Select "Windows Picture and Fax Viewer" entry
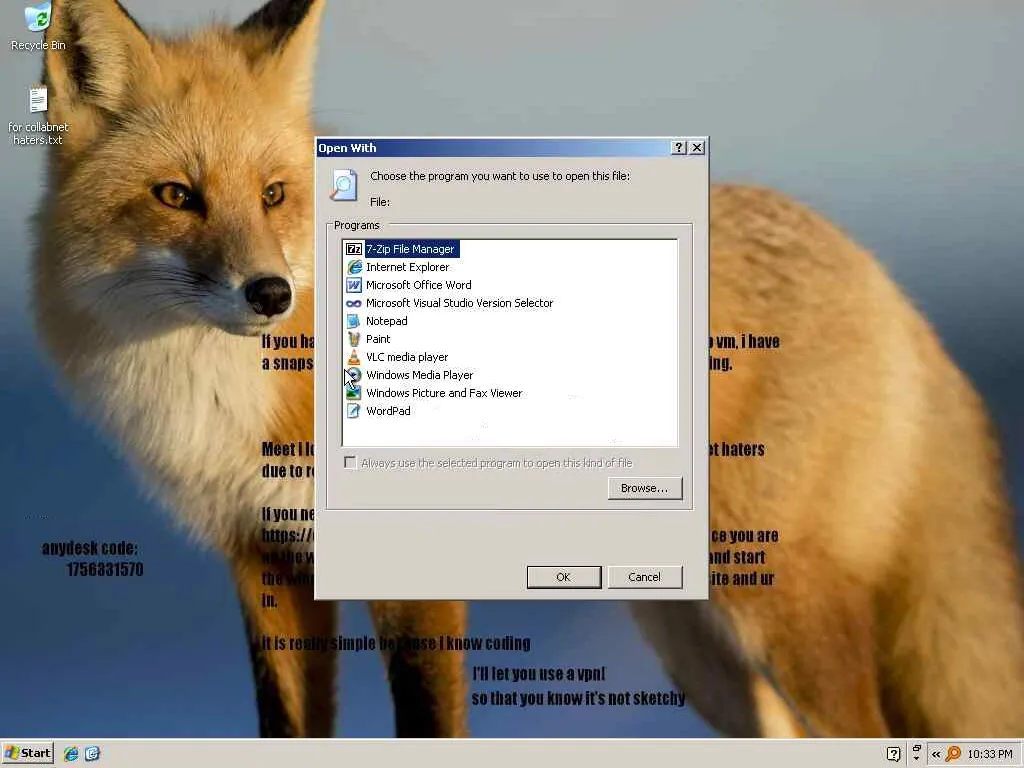Viewport: 1024px width, 768px height. [x=444, y=393]
